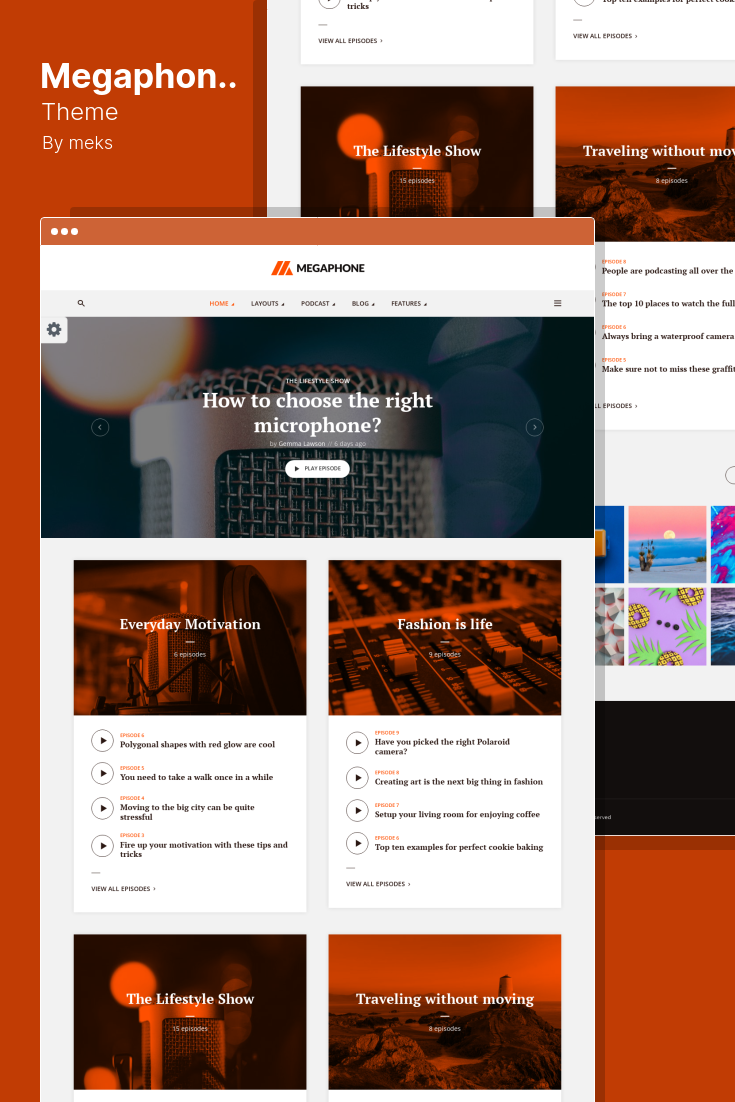The height and width of the screenshot is (1102, 735).
Task: Click episode title Have you picked the right Polaroid
Action: coord(442,746)
